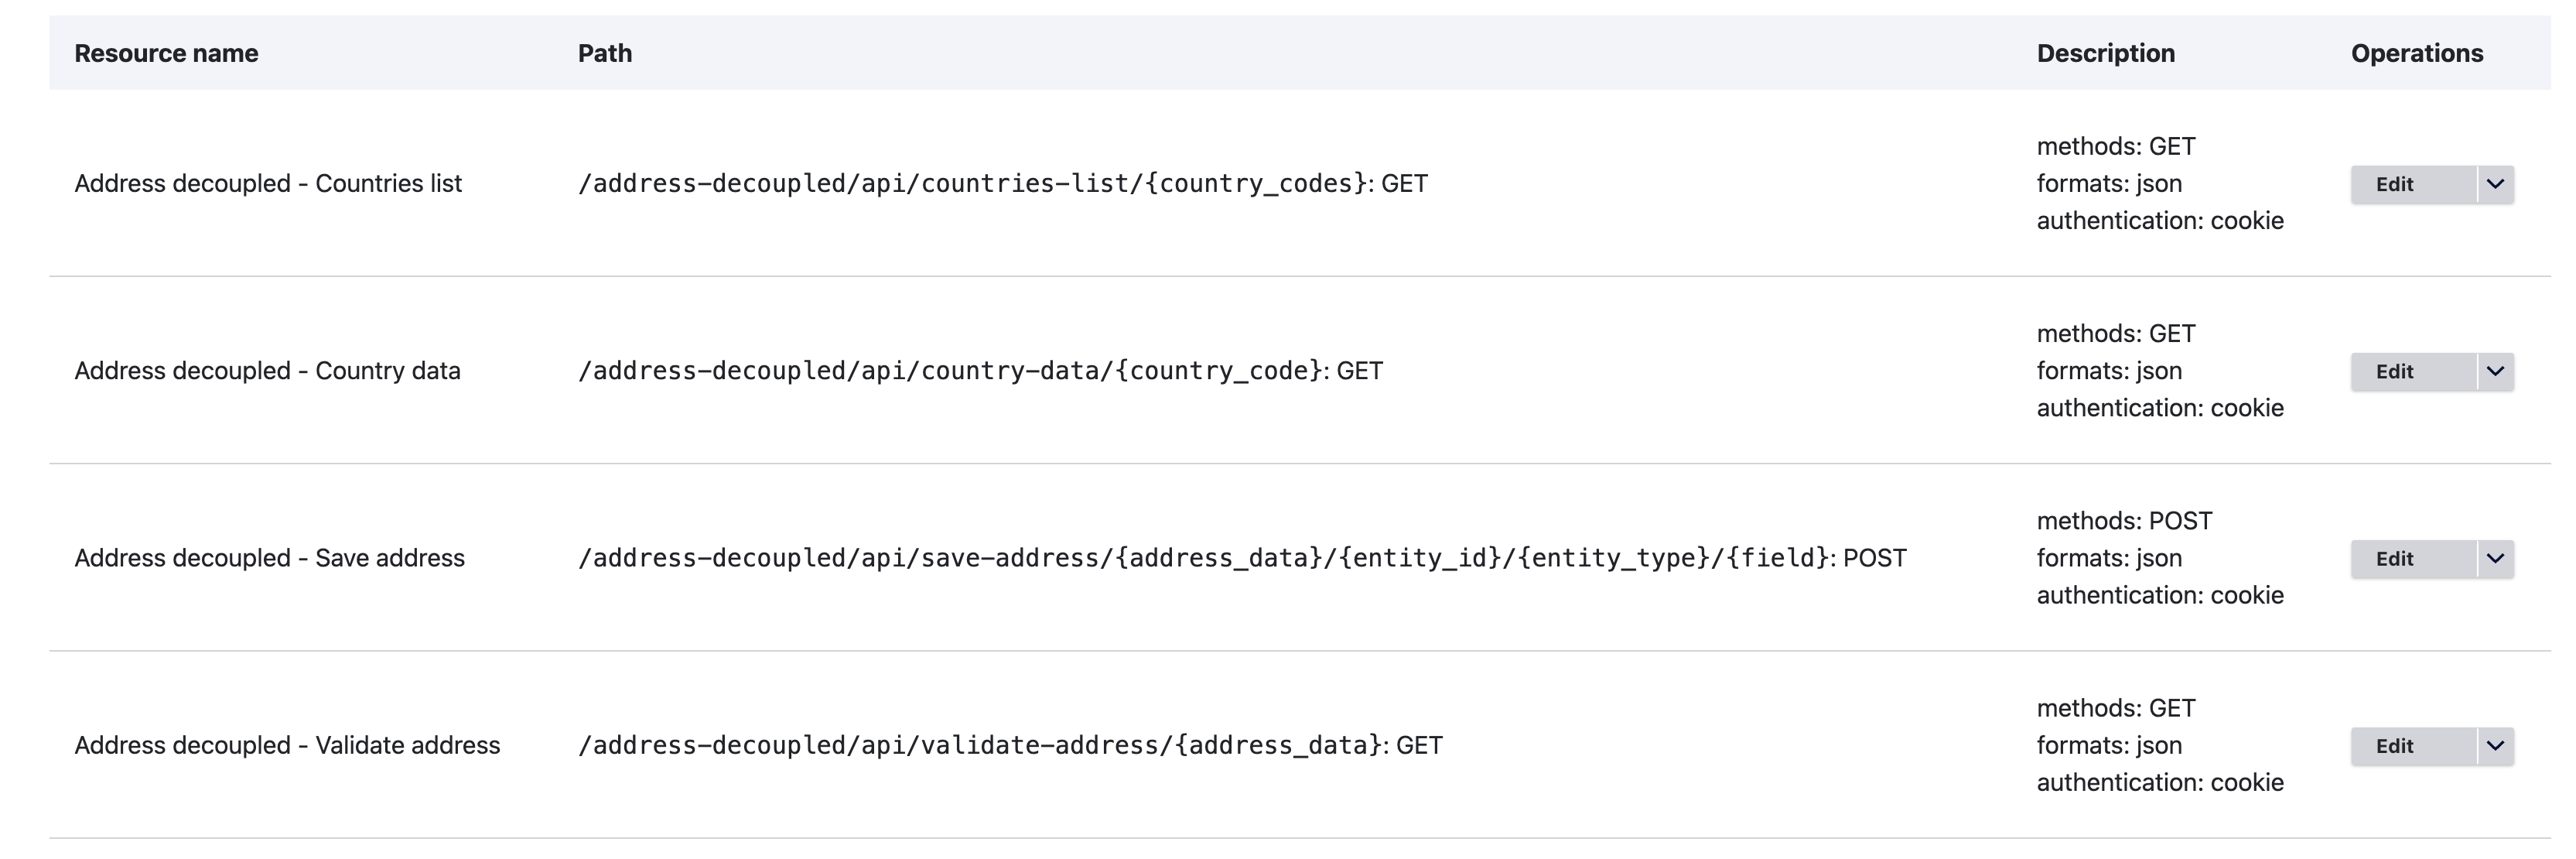2576x859 pixels.
Task: Click the Validate address resource name
Action: 288,745
